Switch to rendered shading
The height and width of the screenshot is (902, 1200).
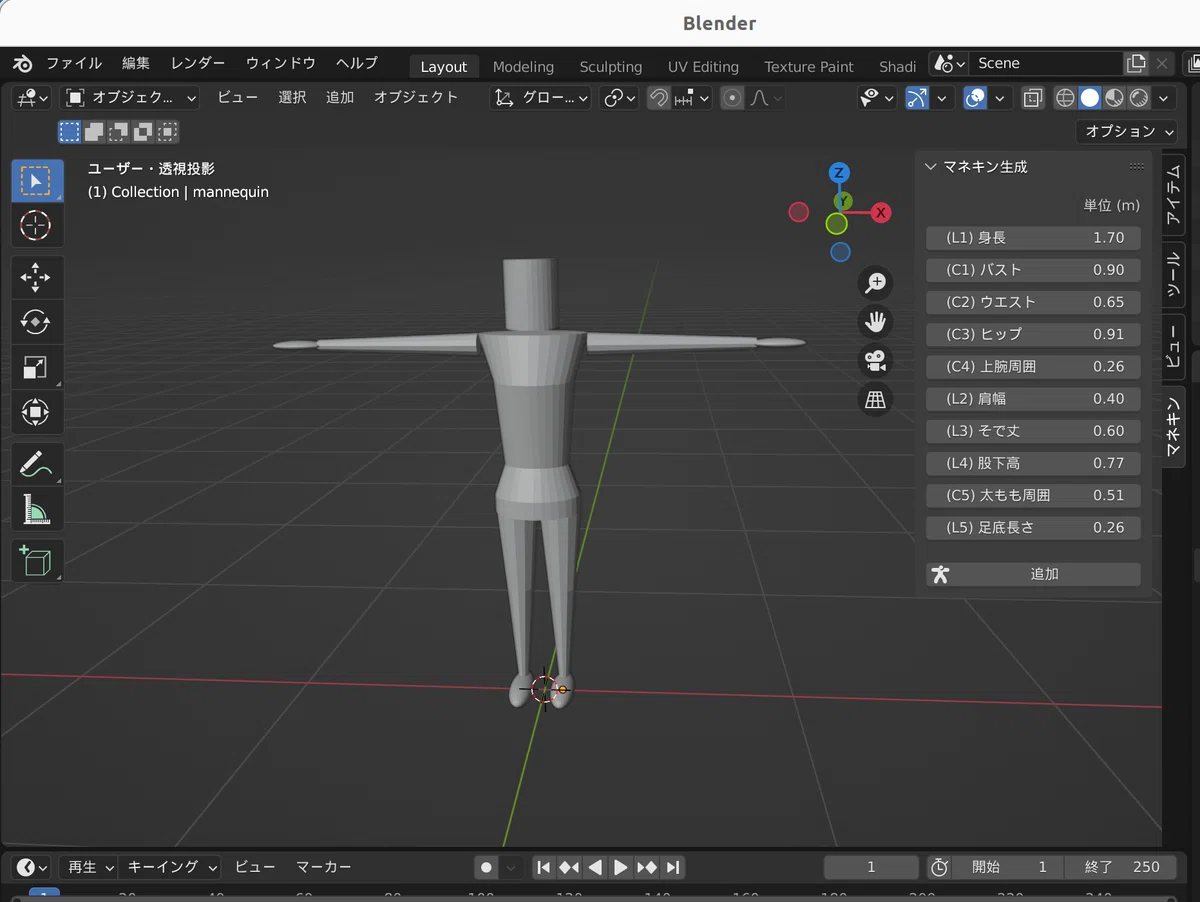click(x=1139, y=98)
